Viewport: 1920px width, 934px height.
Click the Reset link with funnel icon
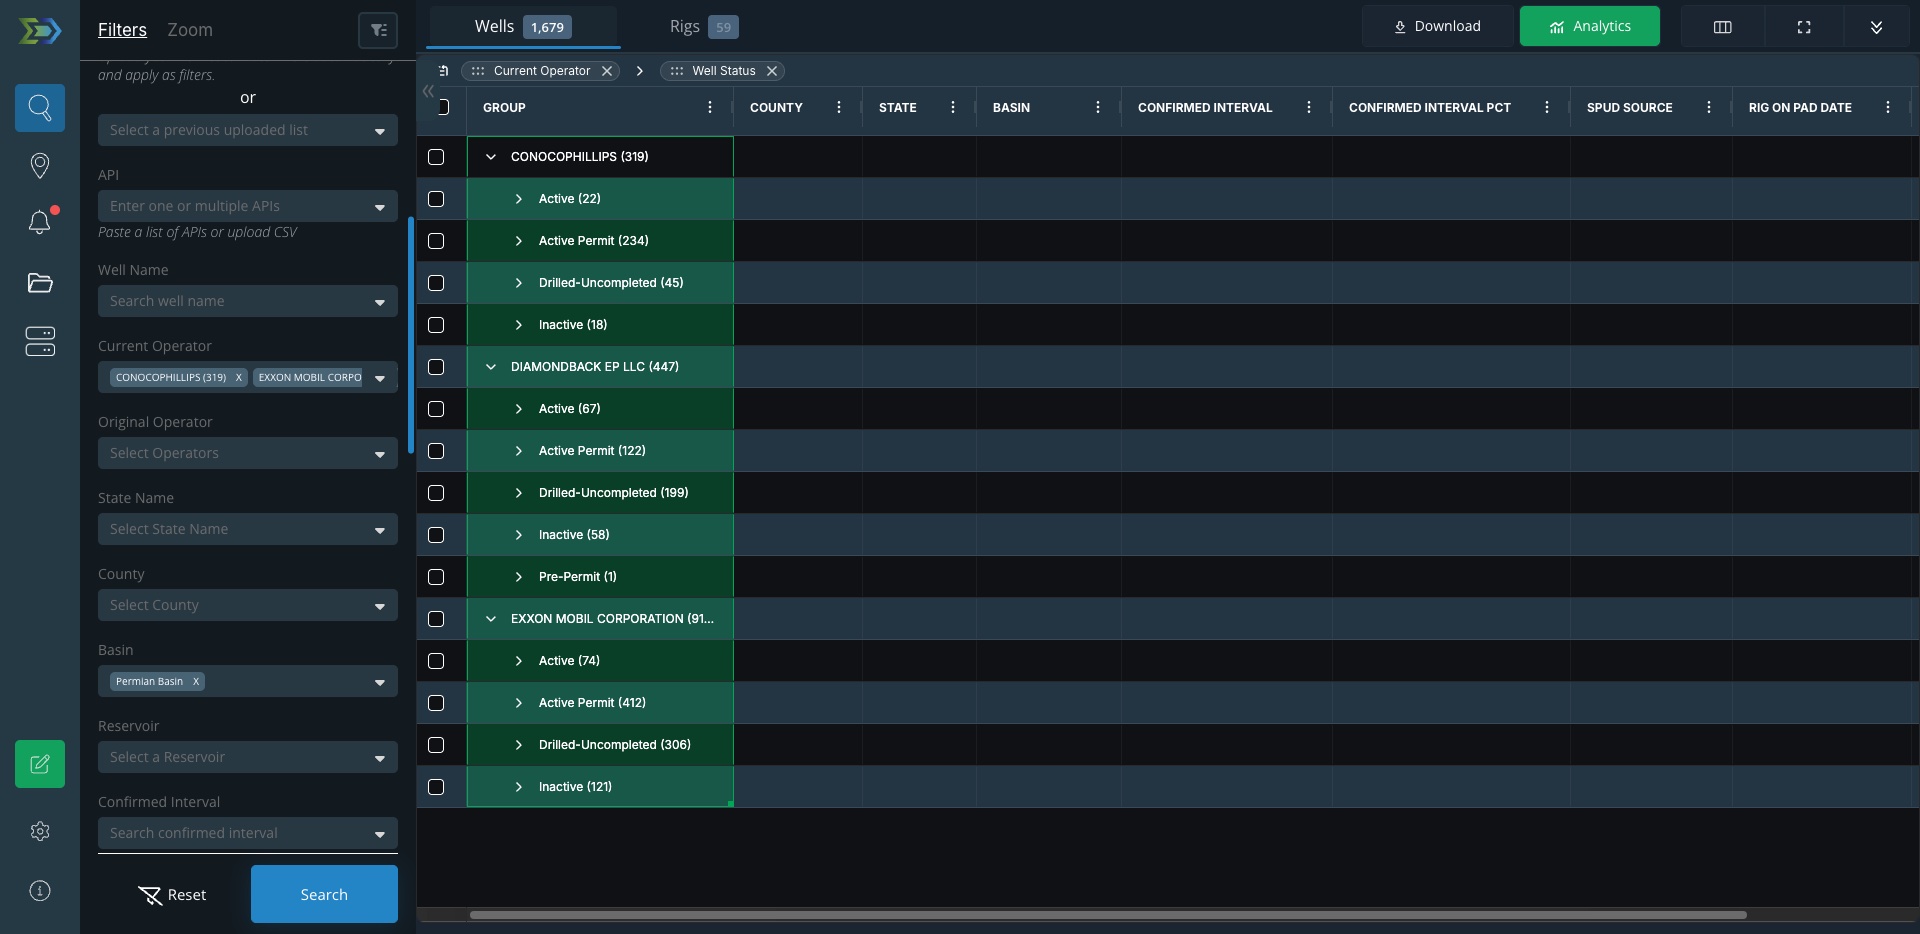click(172, 894)
